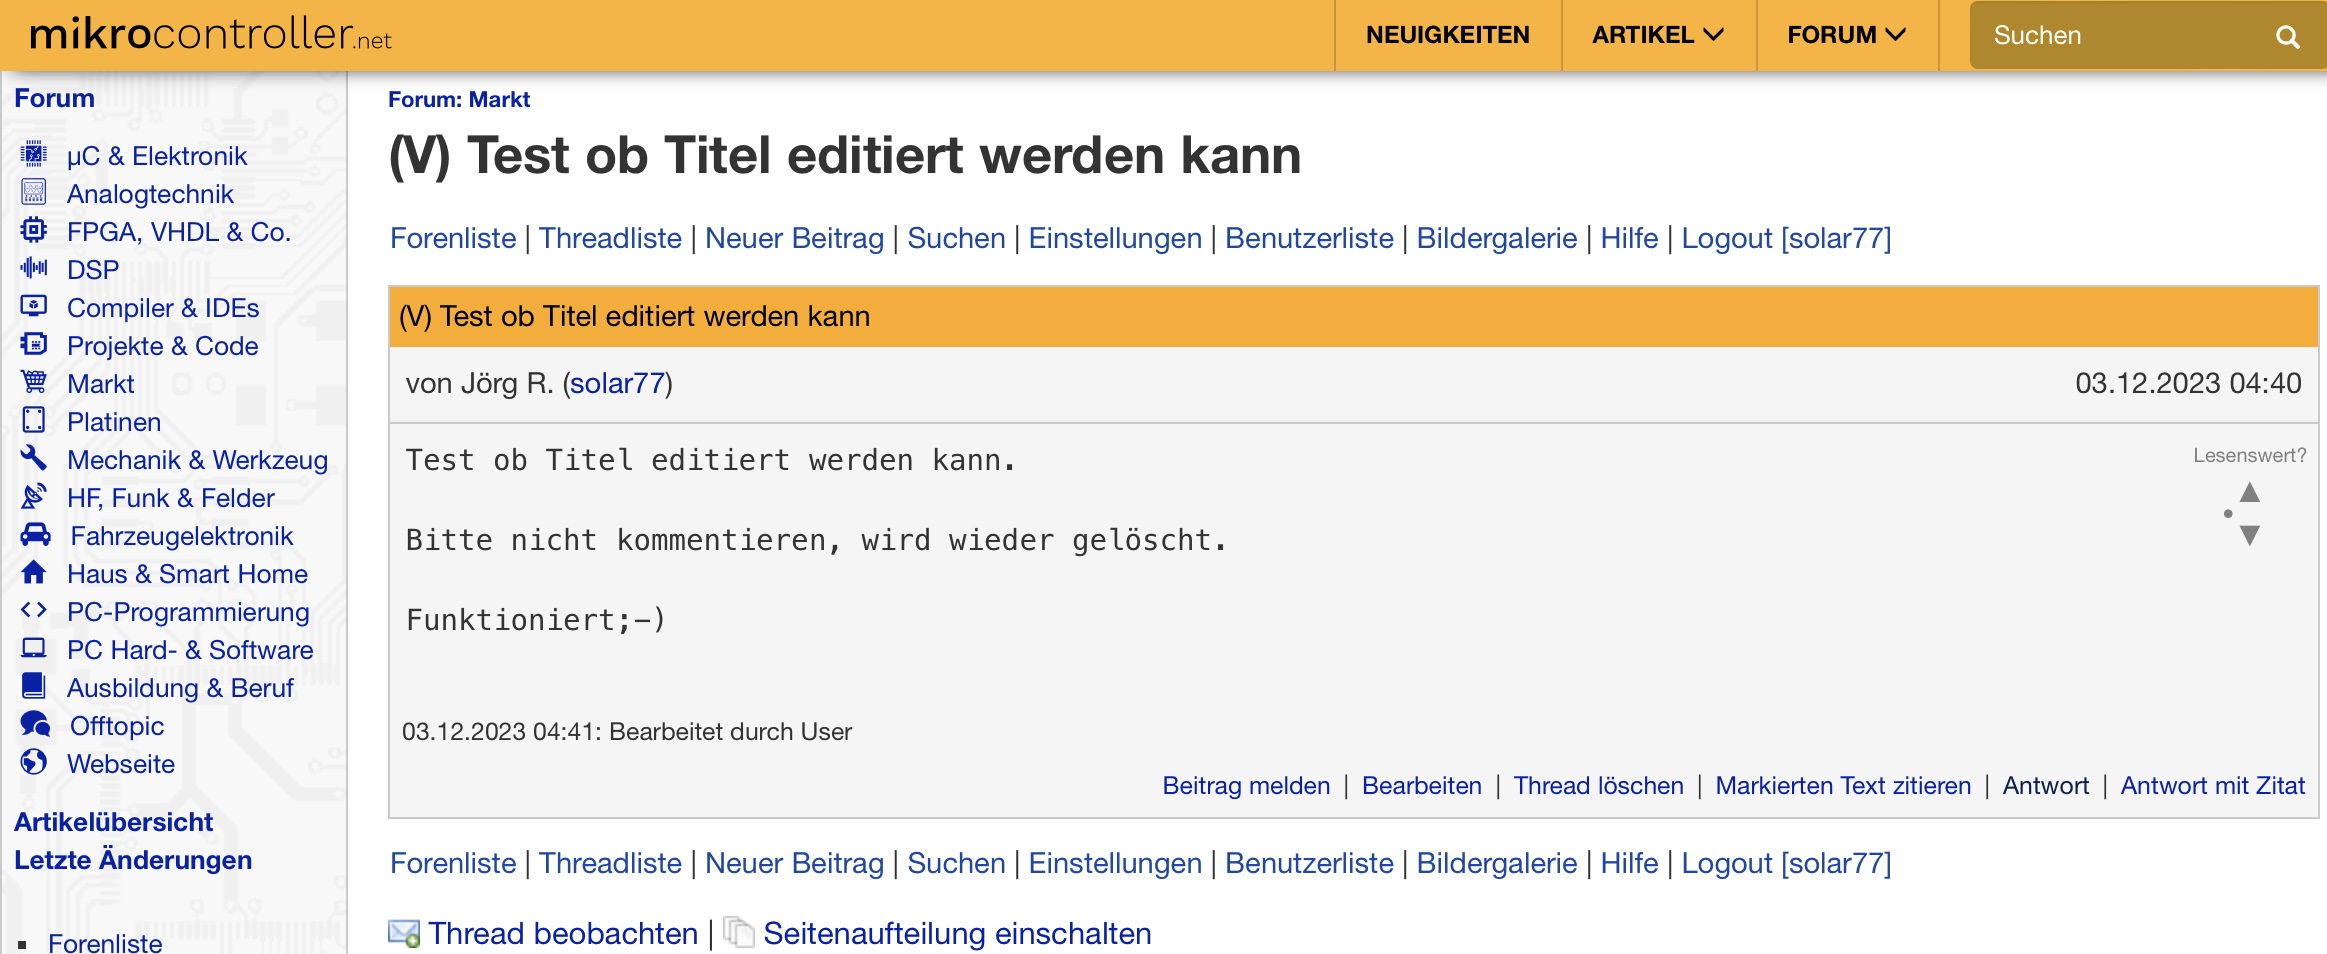Open Bildergalerie in the bottom thread navigation
Image resolution: width=2327 pixels, height=954 pixels.
pos(1497,863)
